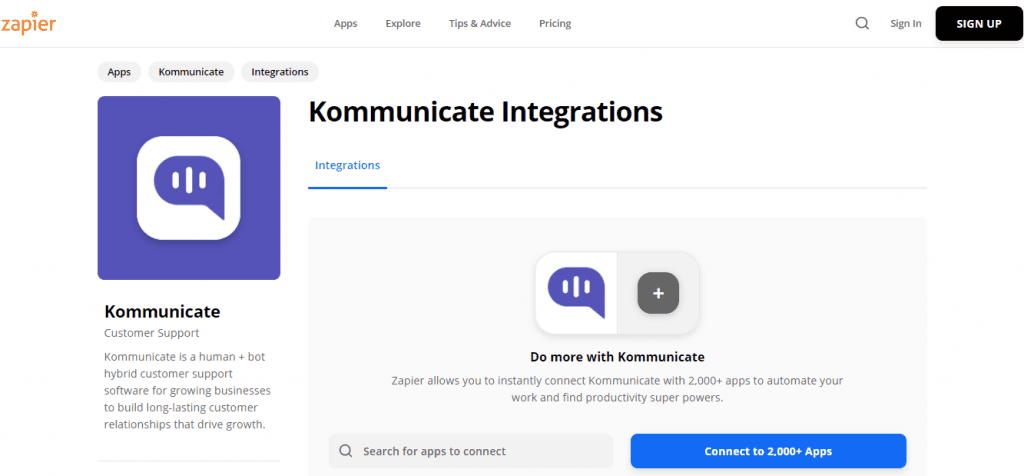Click the large Kommunicate logo tile

click(189, 188)
